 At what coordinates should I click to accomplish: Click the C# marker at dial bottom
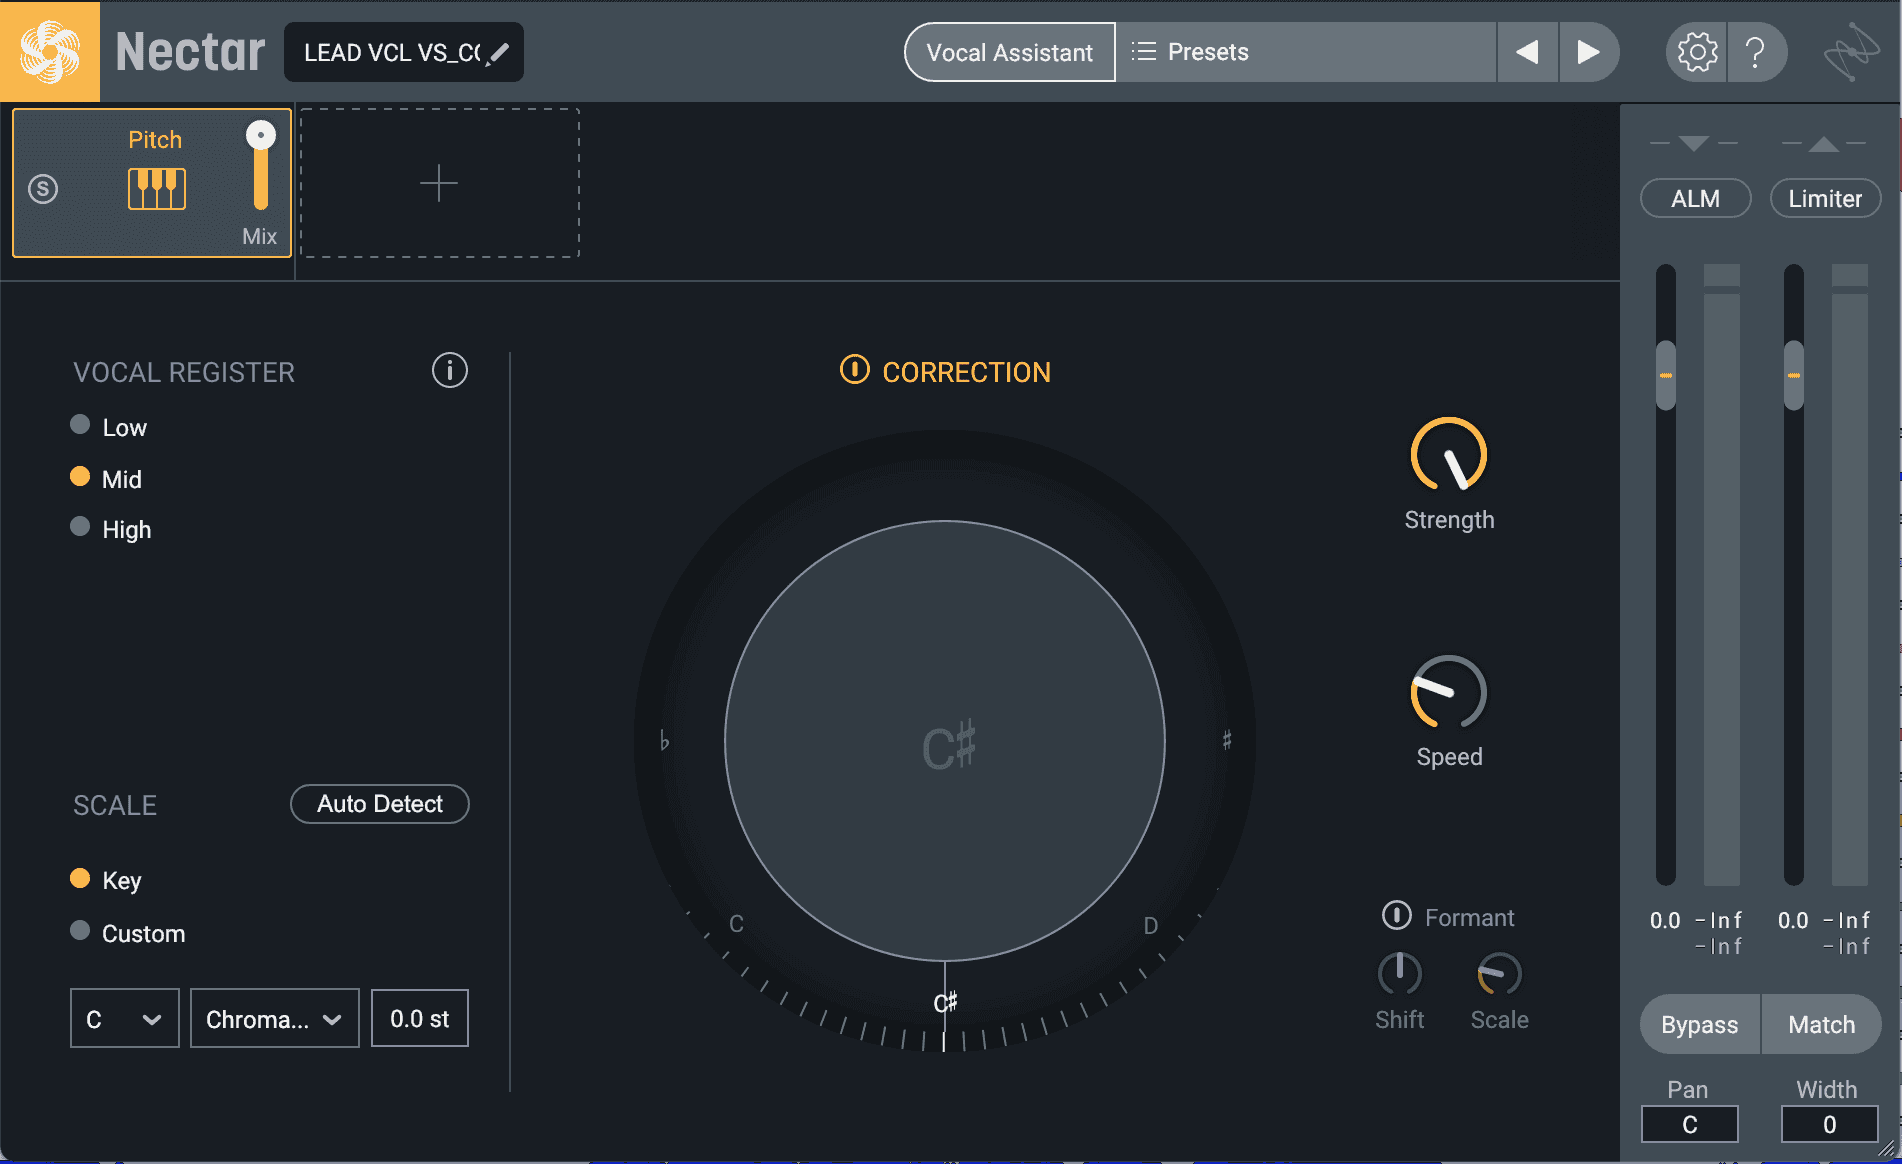tap(945, 1002)
